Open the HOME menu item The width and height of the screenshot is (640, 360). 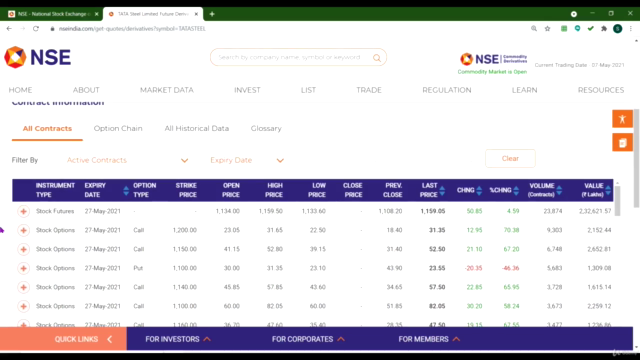tap(20, 90)
